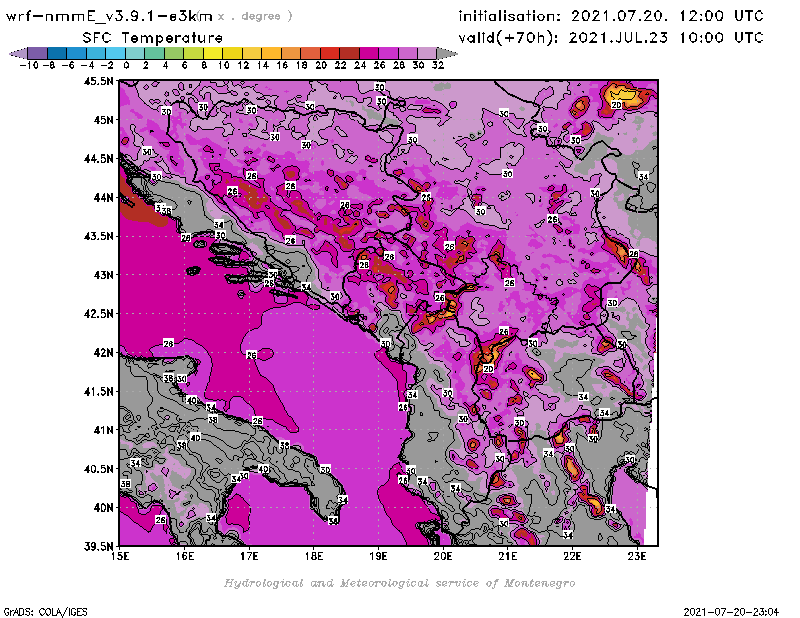Click the '44.5N' latitude tick label
The image size is (800, 618).
click(99, 159)
